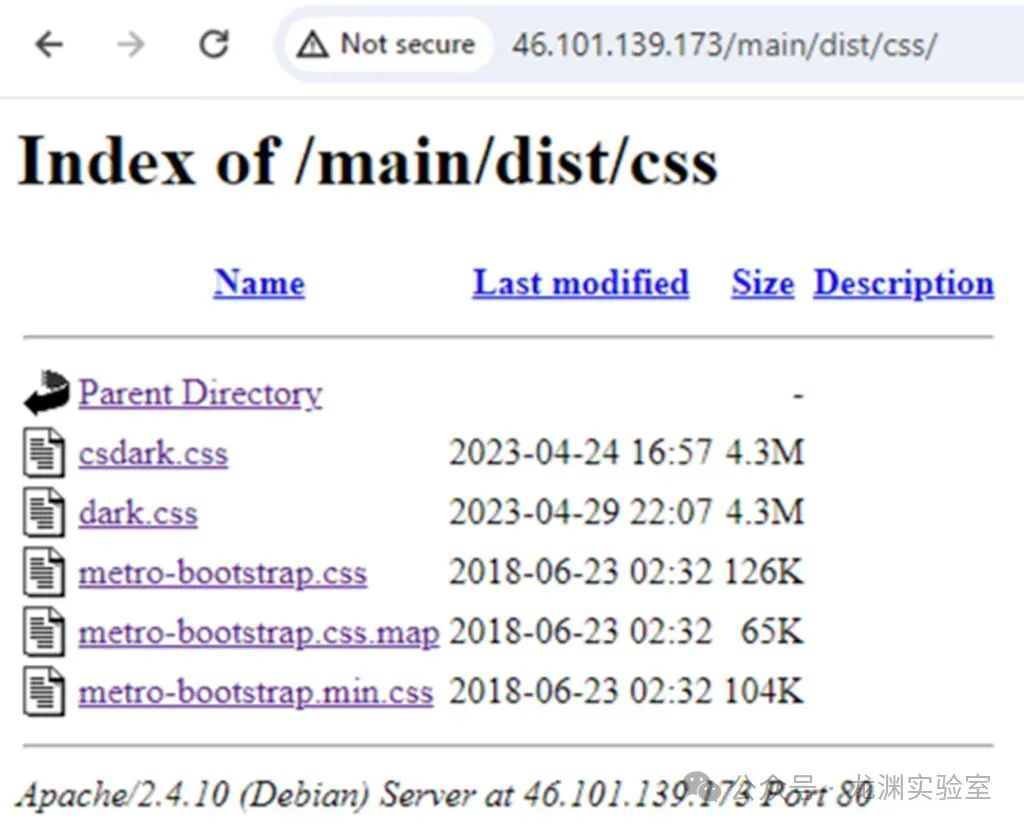Click the browser back arrow
Image resolution: width=1024 pixels, height=829 pixels.
click(49, 45)
